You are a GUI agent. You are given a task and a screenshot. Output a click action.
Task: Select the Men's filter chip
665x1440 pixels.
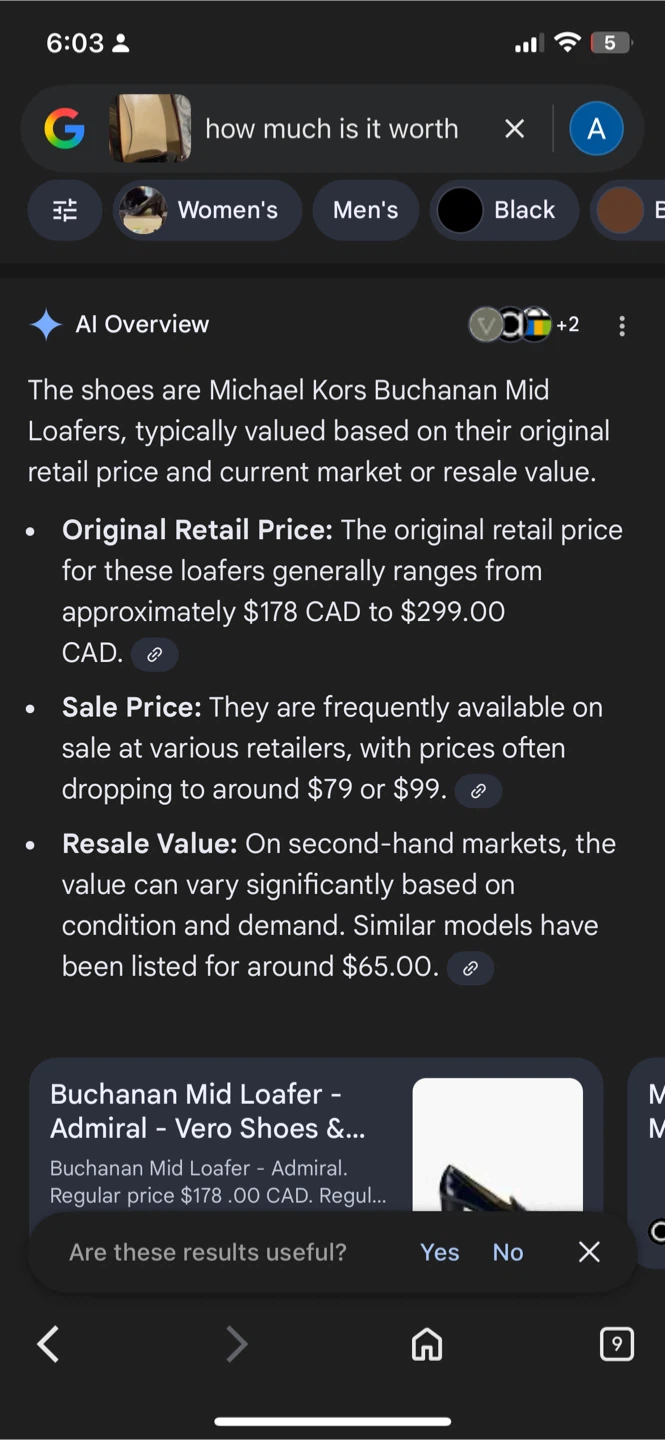click(366, 210)
